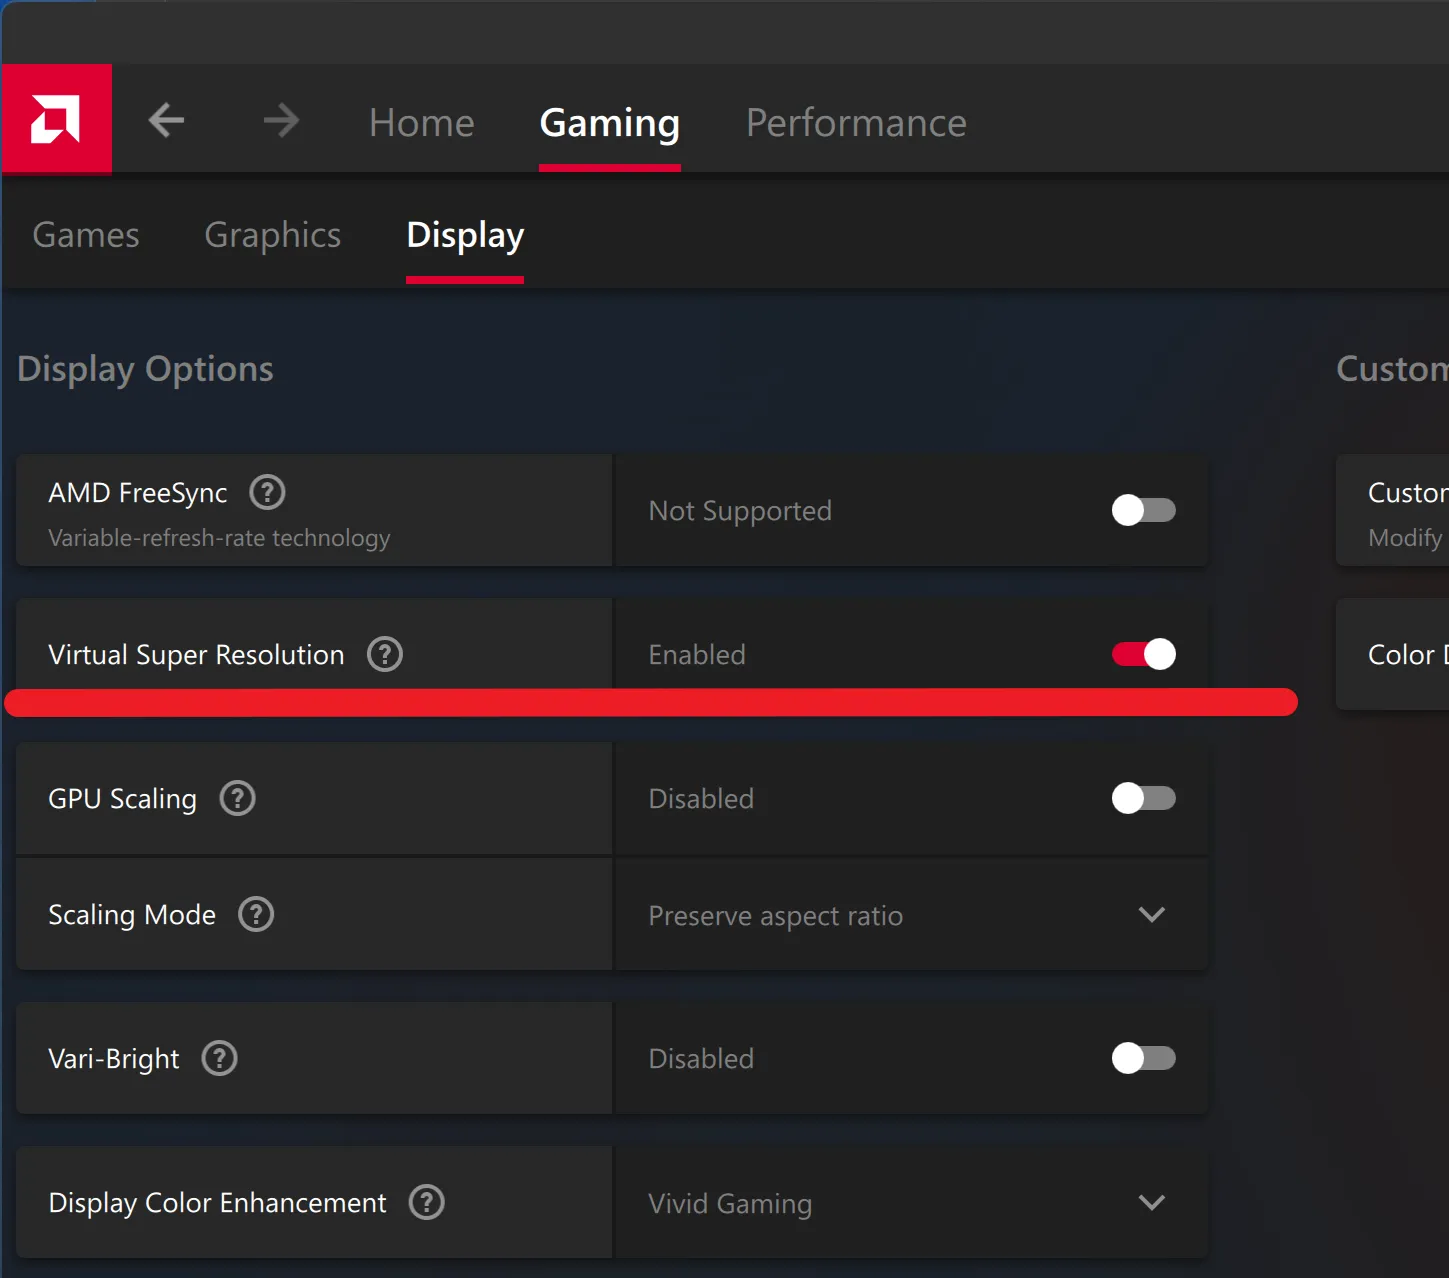Click the Vari-Bright help icon

(219, 1058)
